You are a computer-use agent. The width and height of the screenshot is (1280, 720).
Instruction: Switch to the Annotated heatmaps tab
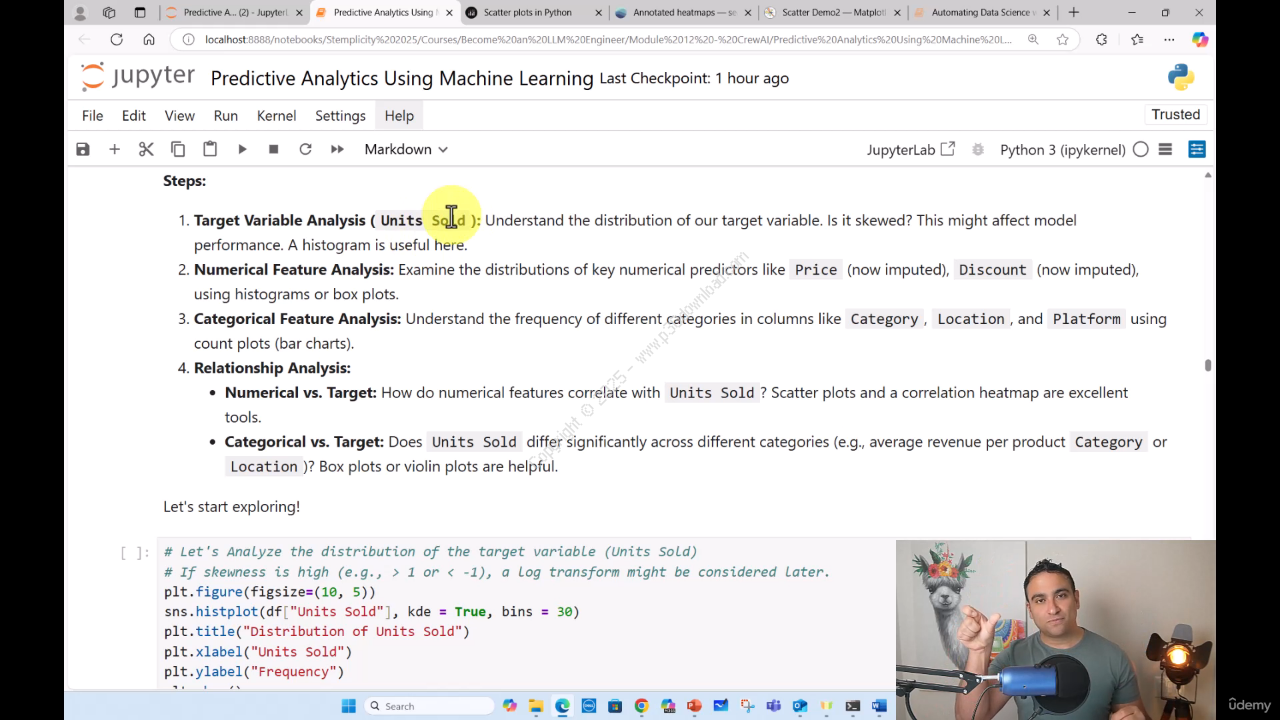[x=684, y=12]
